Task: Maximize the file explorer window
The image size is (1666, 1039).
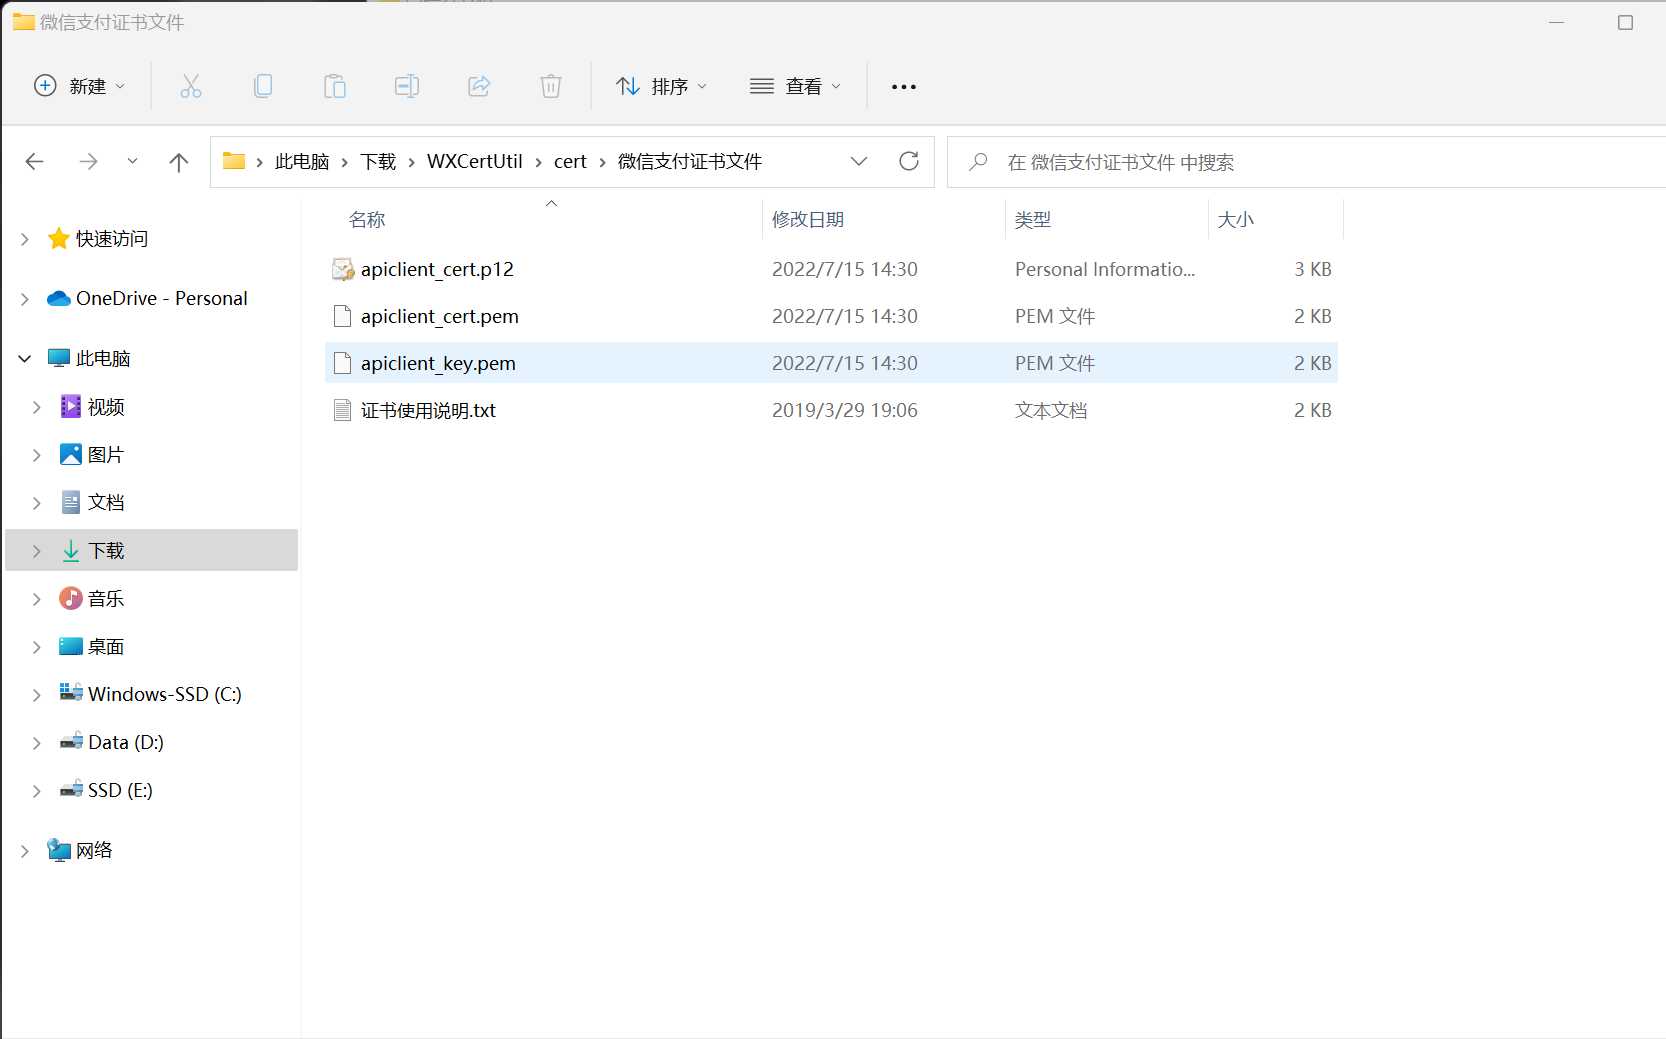Action: coord(1625,22)
